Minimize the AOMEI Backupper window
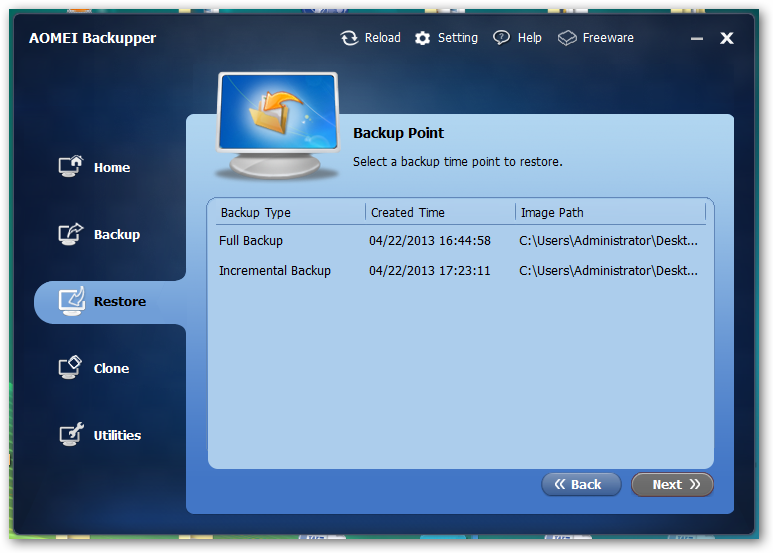Screen dimensions: 773x553 [697, 38]
